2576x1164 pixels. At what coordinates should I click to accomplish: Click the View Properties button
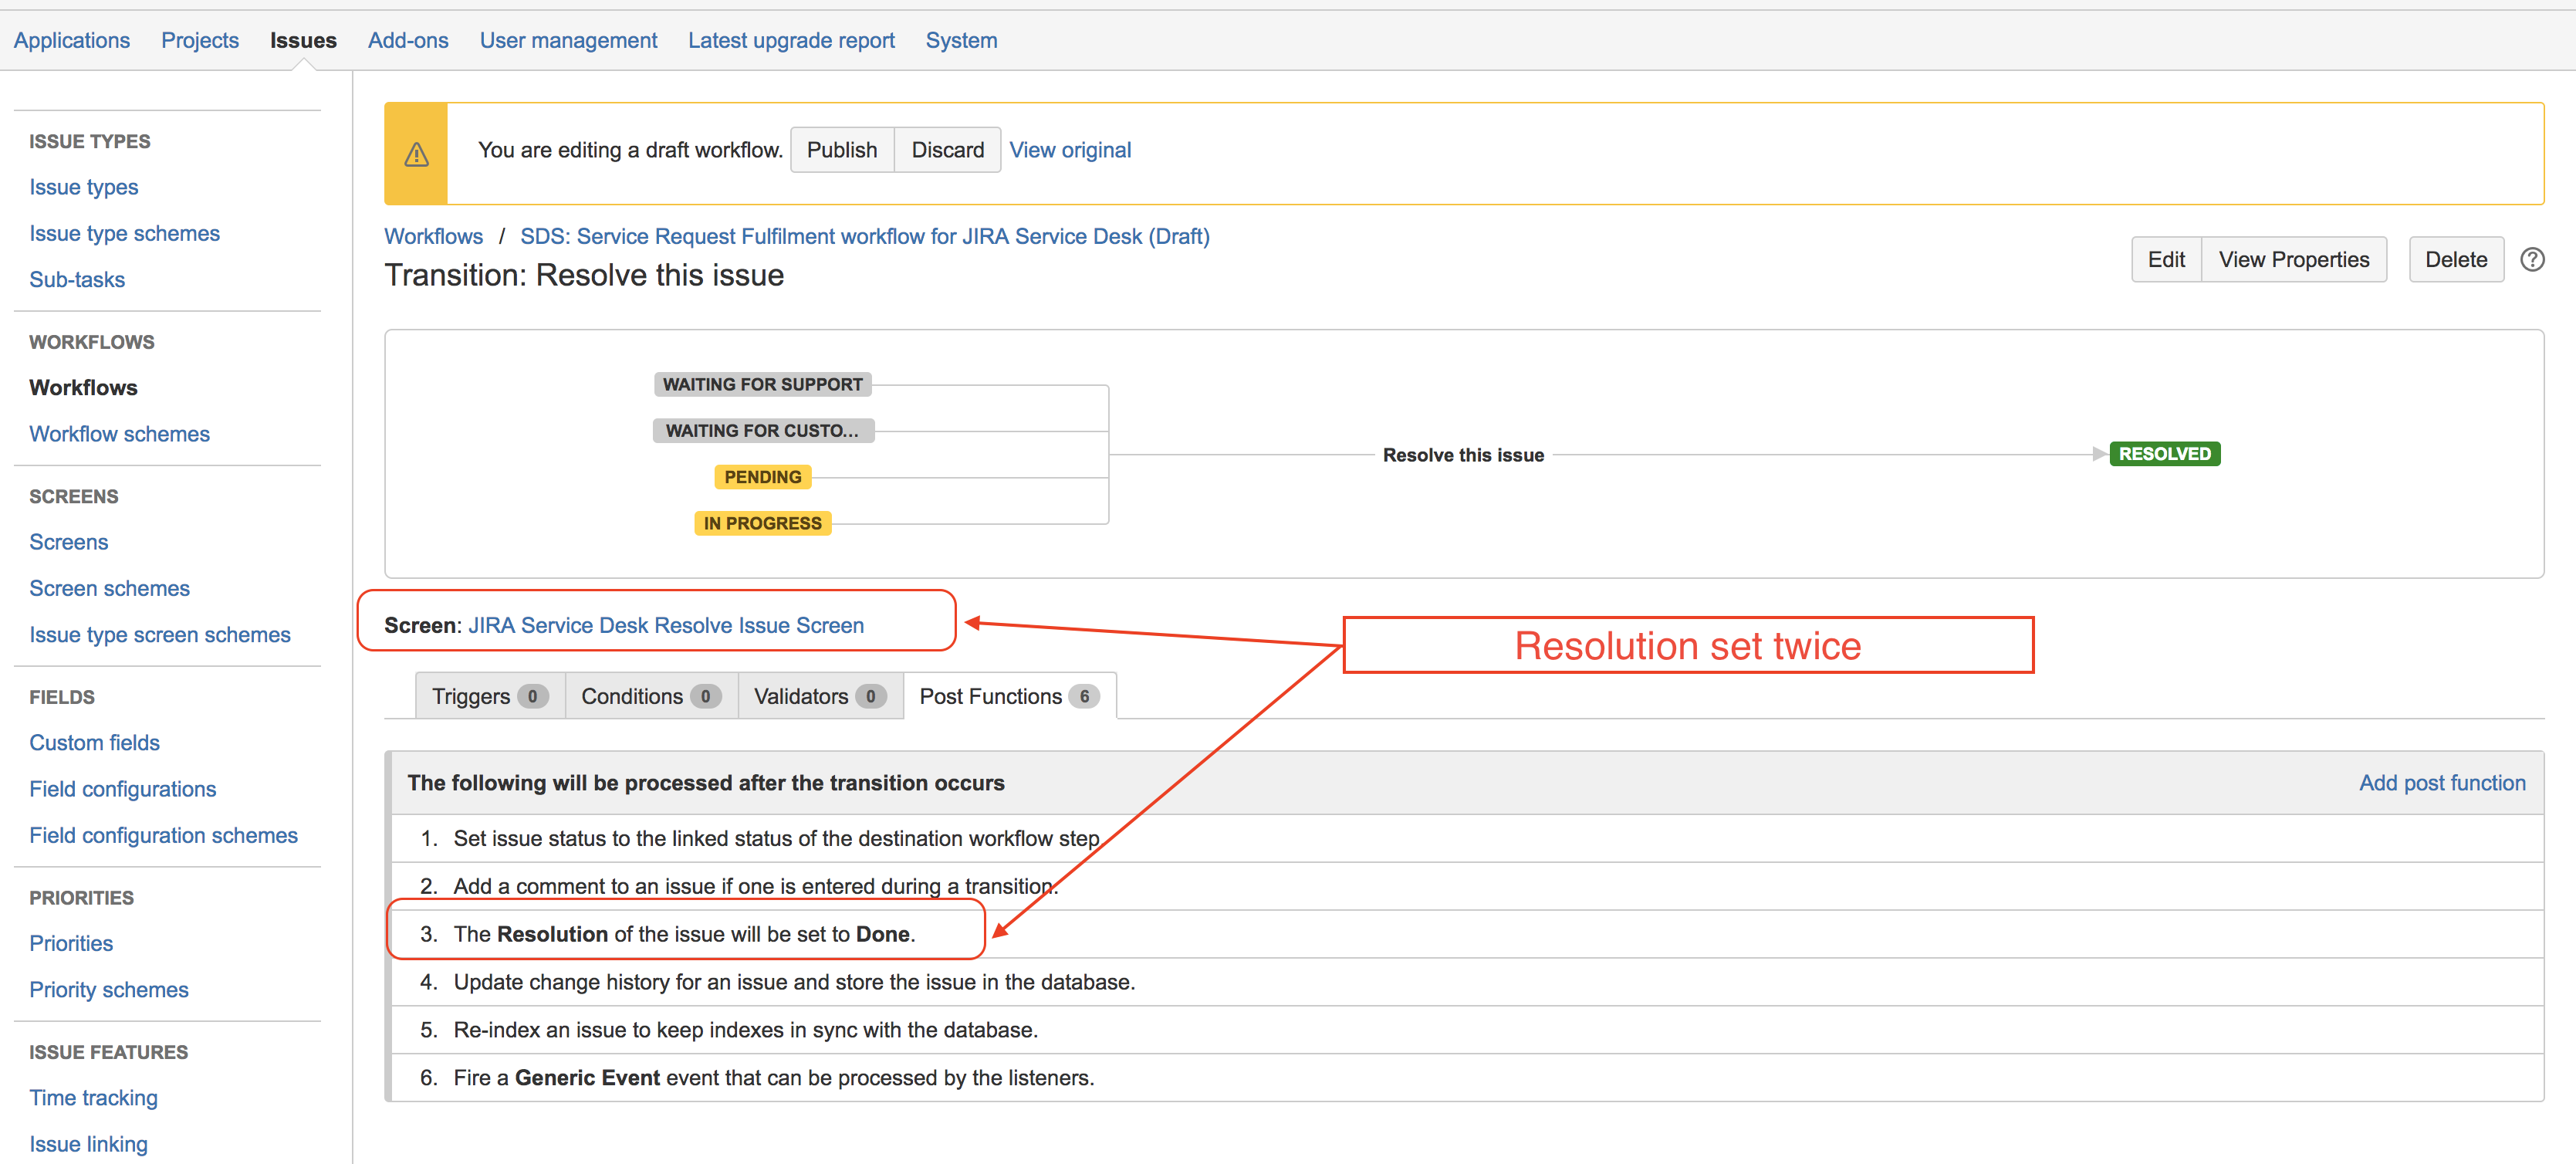(2293, 260)
